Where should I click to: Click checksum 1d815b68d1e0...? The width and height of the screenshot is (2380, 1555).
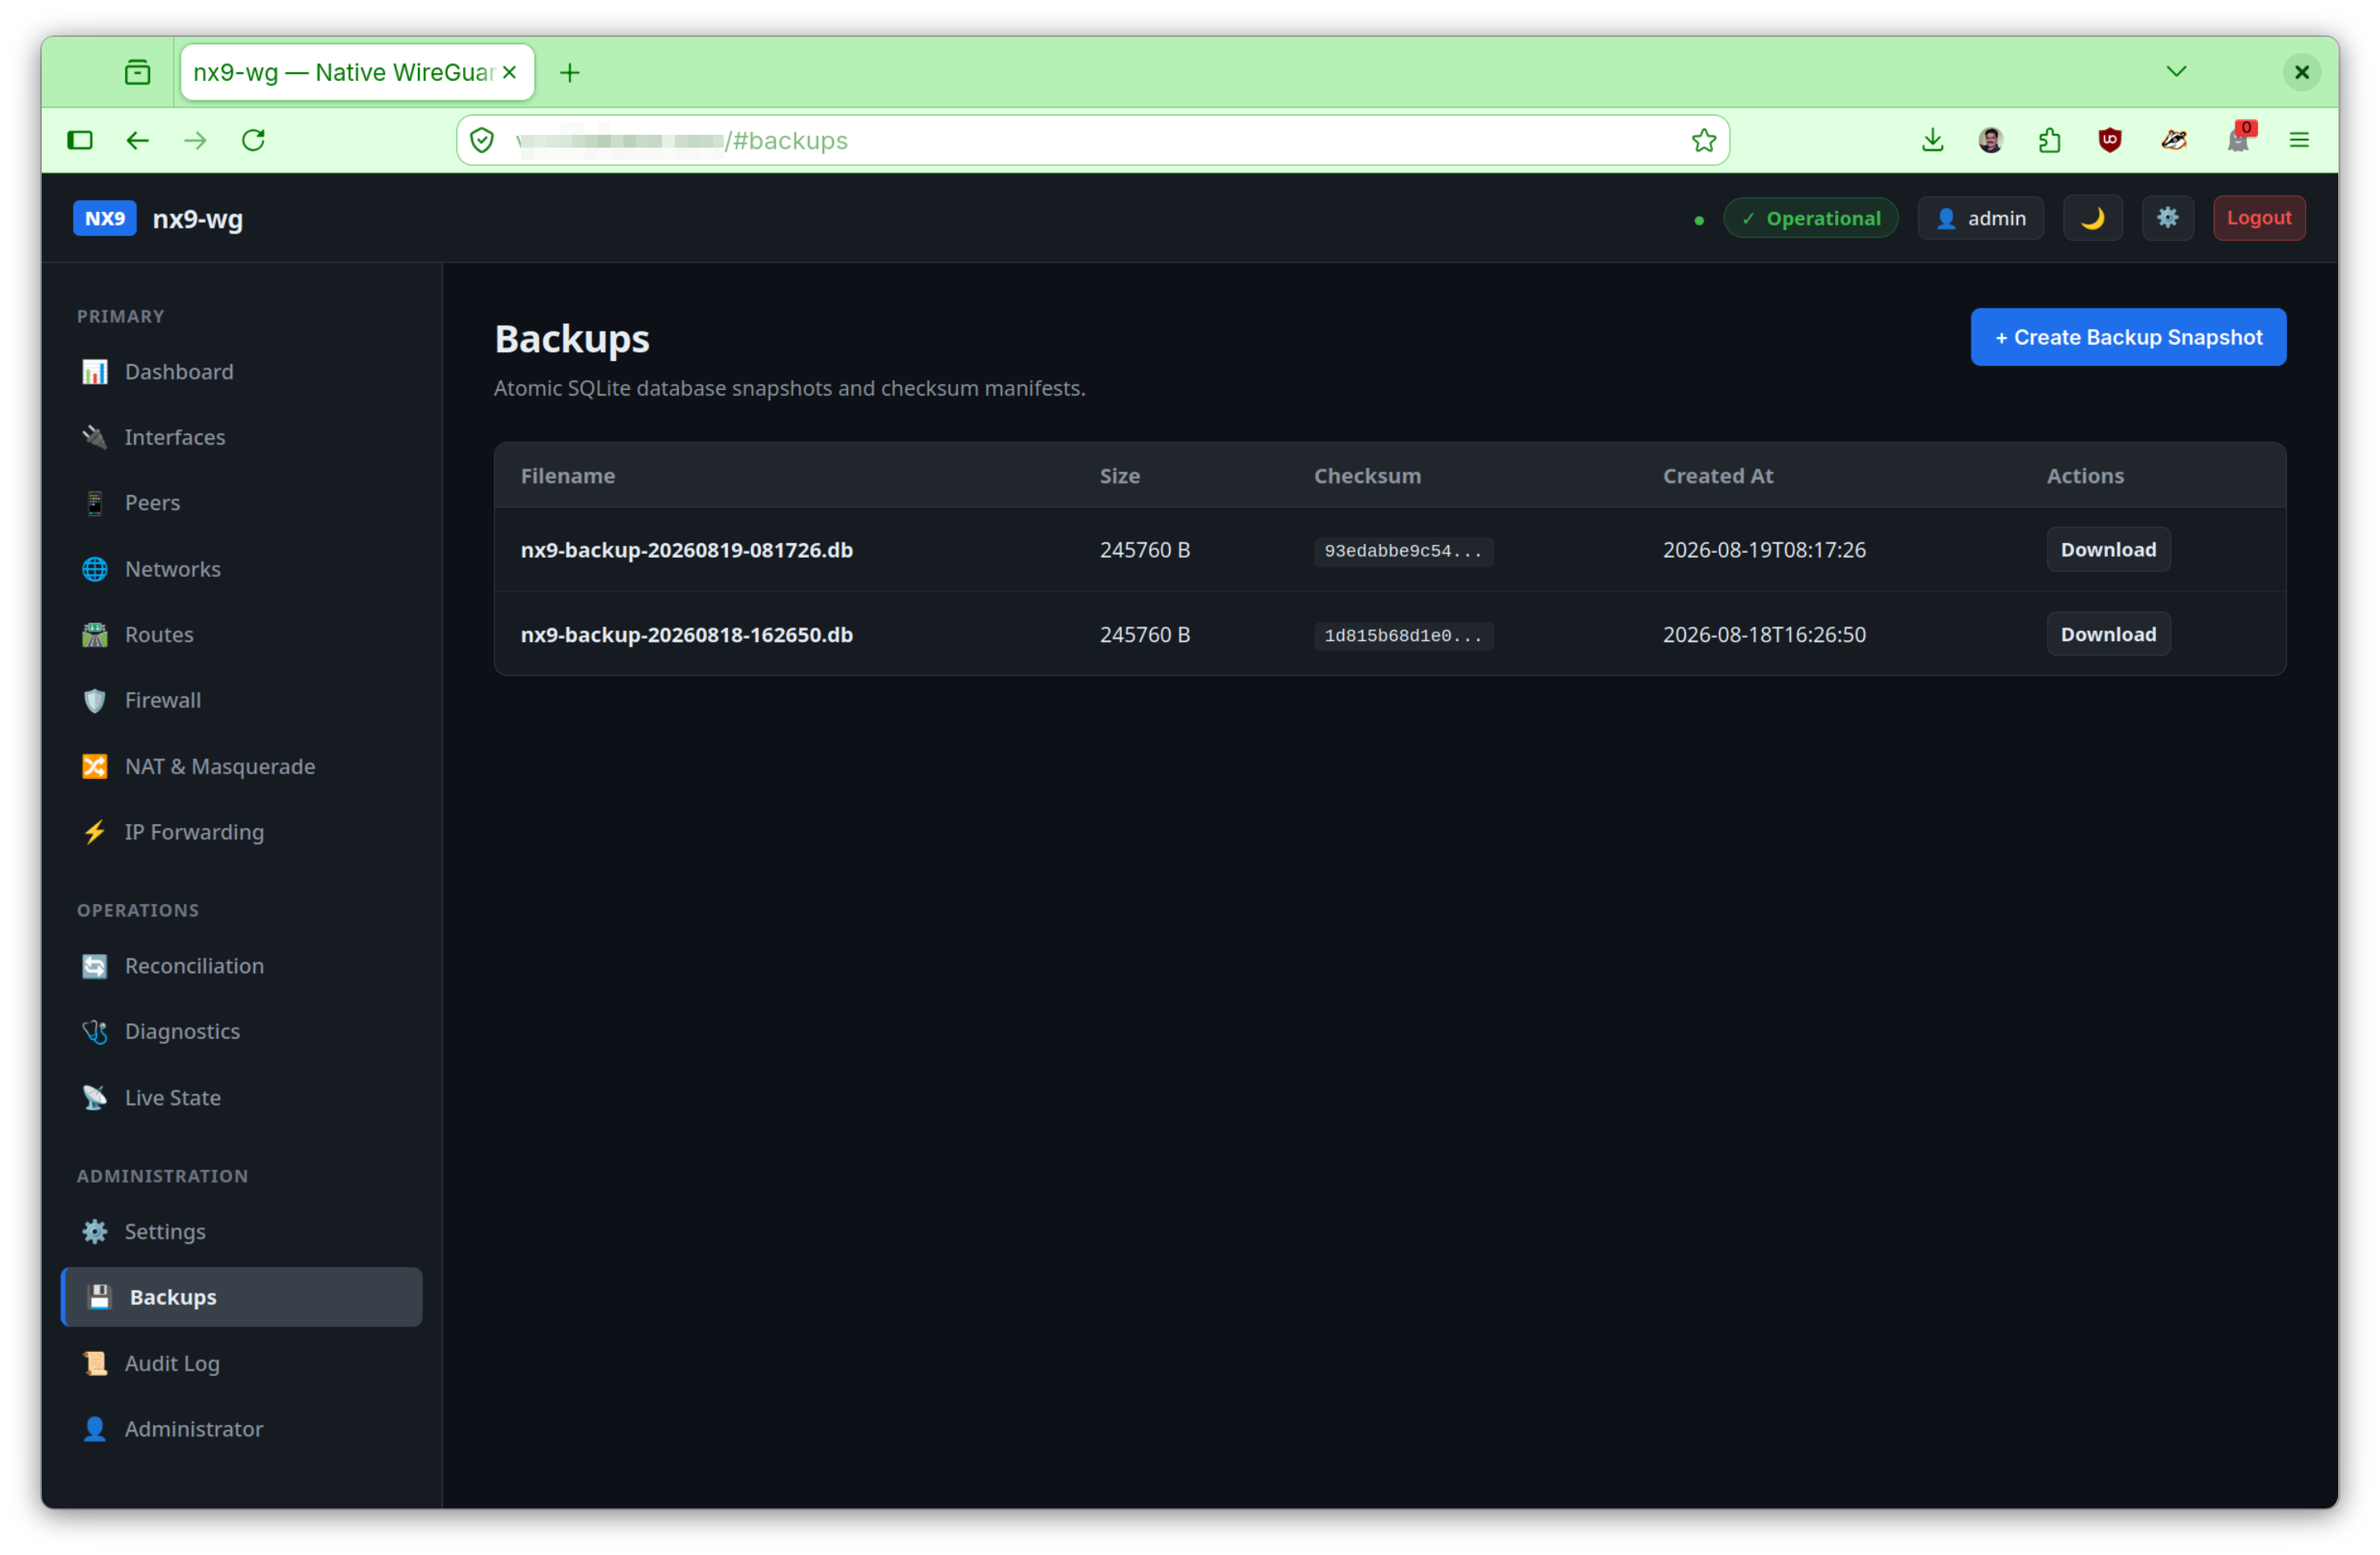(1403, 636)
